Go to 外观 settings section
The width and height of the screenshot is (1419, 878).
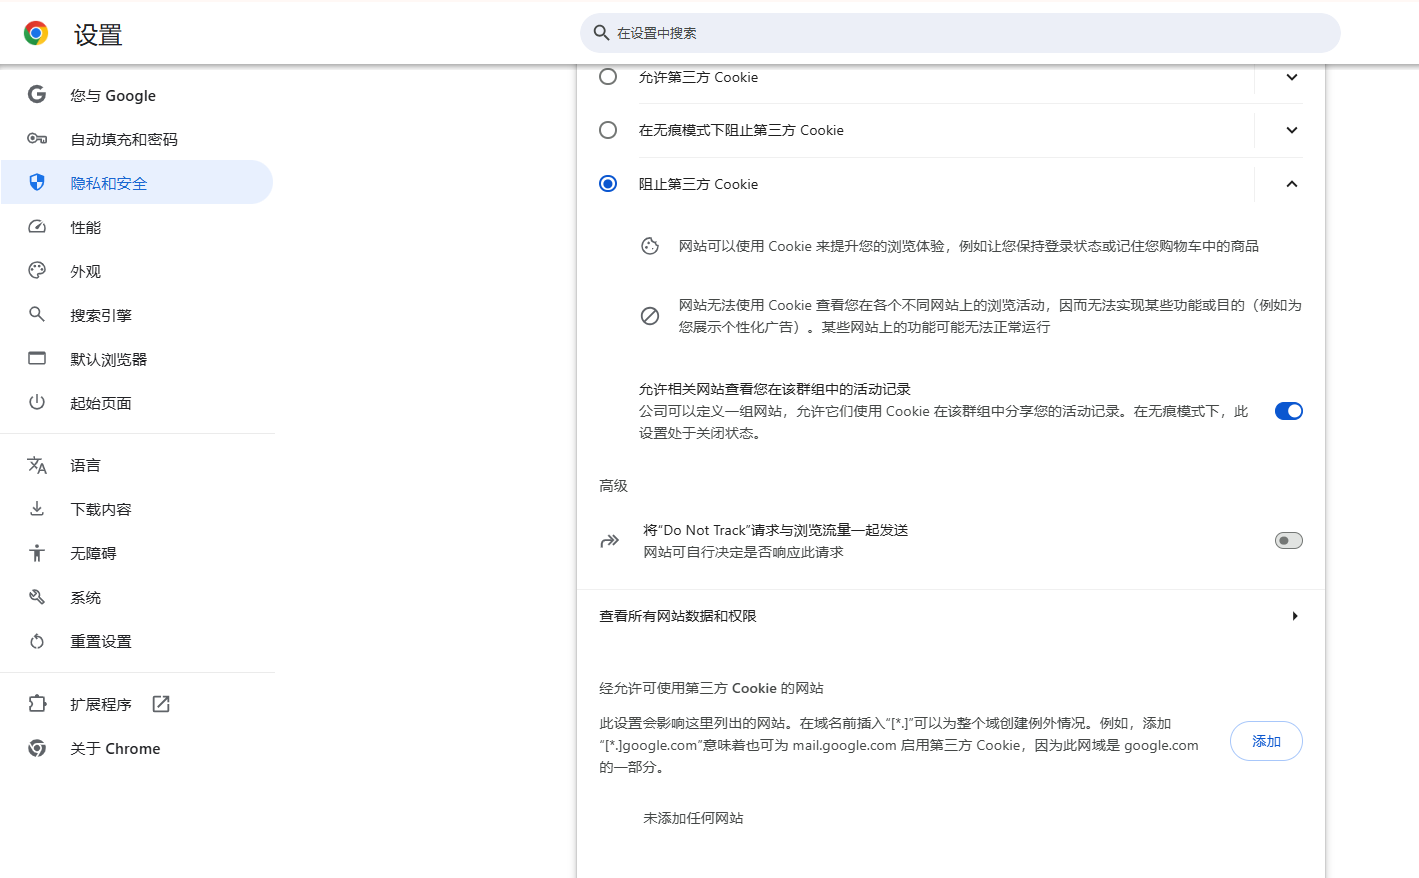coord(137,271)
